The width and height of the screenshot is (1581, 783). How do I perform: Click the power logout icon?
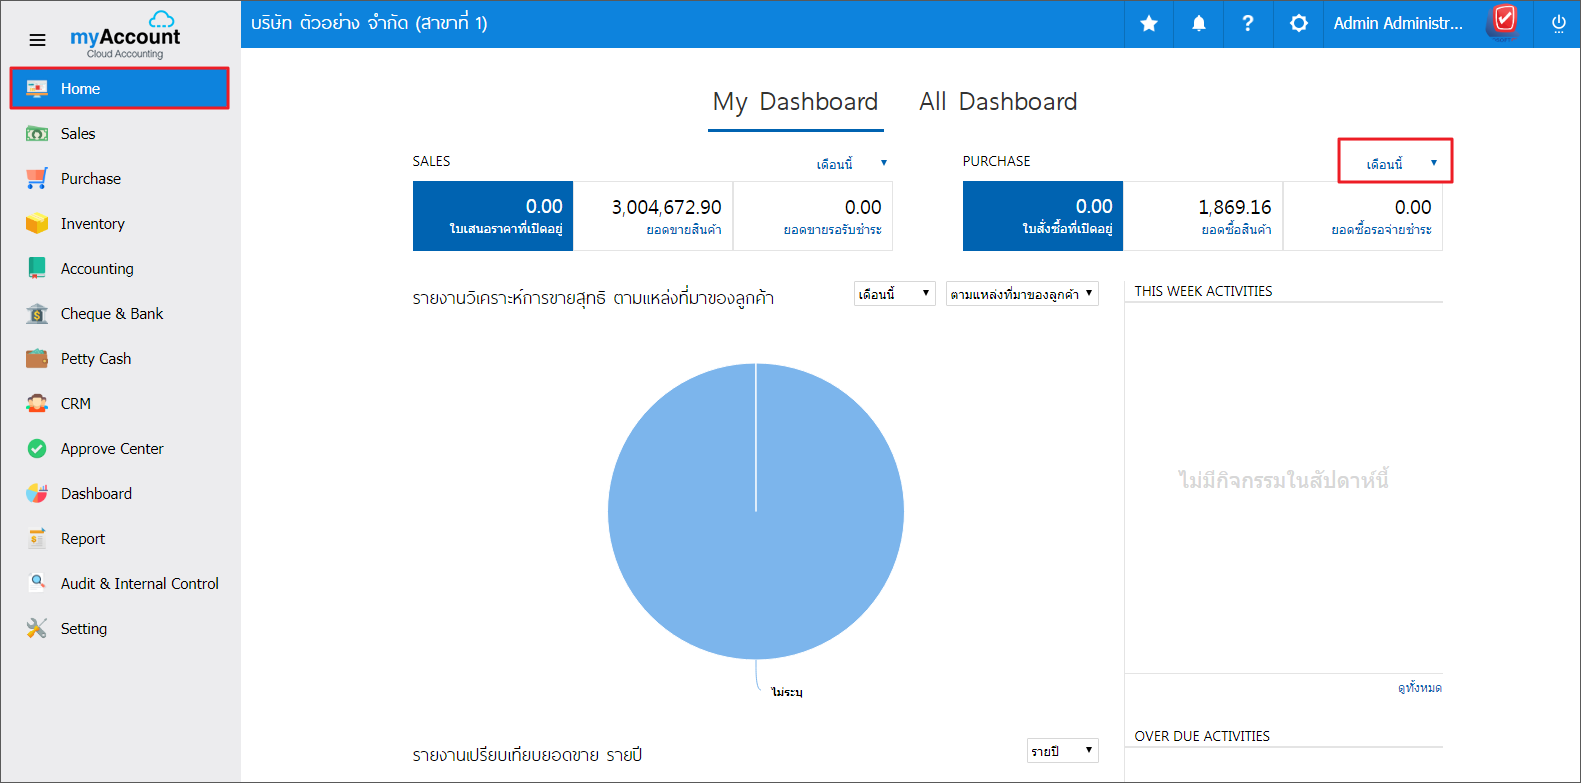(1558, 24)
